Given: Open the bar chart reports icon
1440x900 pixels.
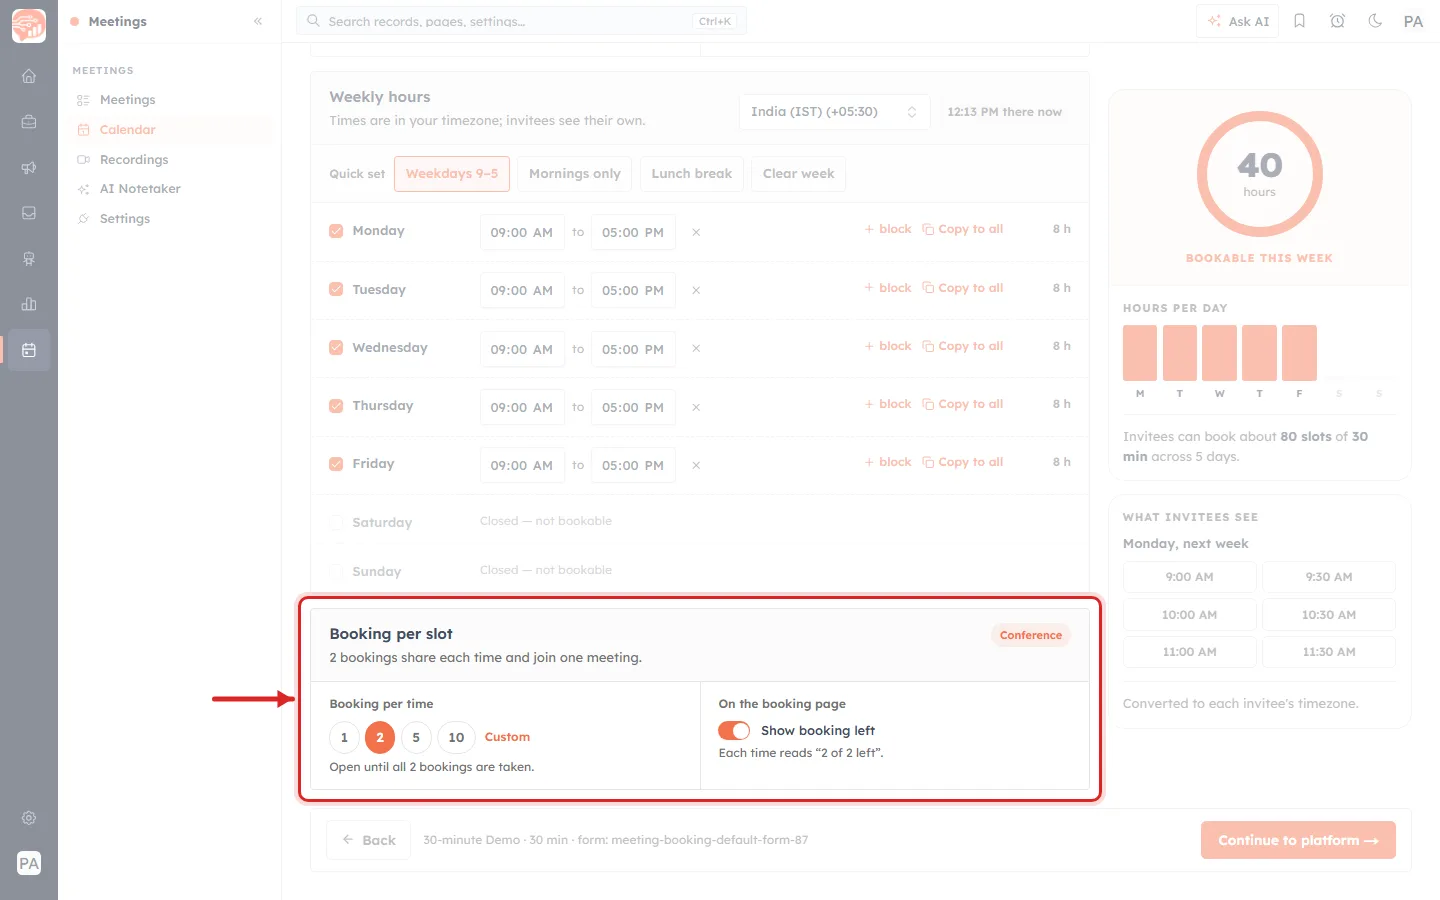Looking at the screenshot, I should point(29,304).
